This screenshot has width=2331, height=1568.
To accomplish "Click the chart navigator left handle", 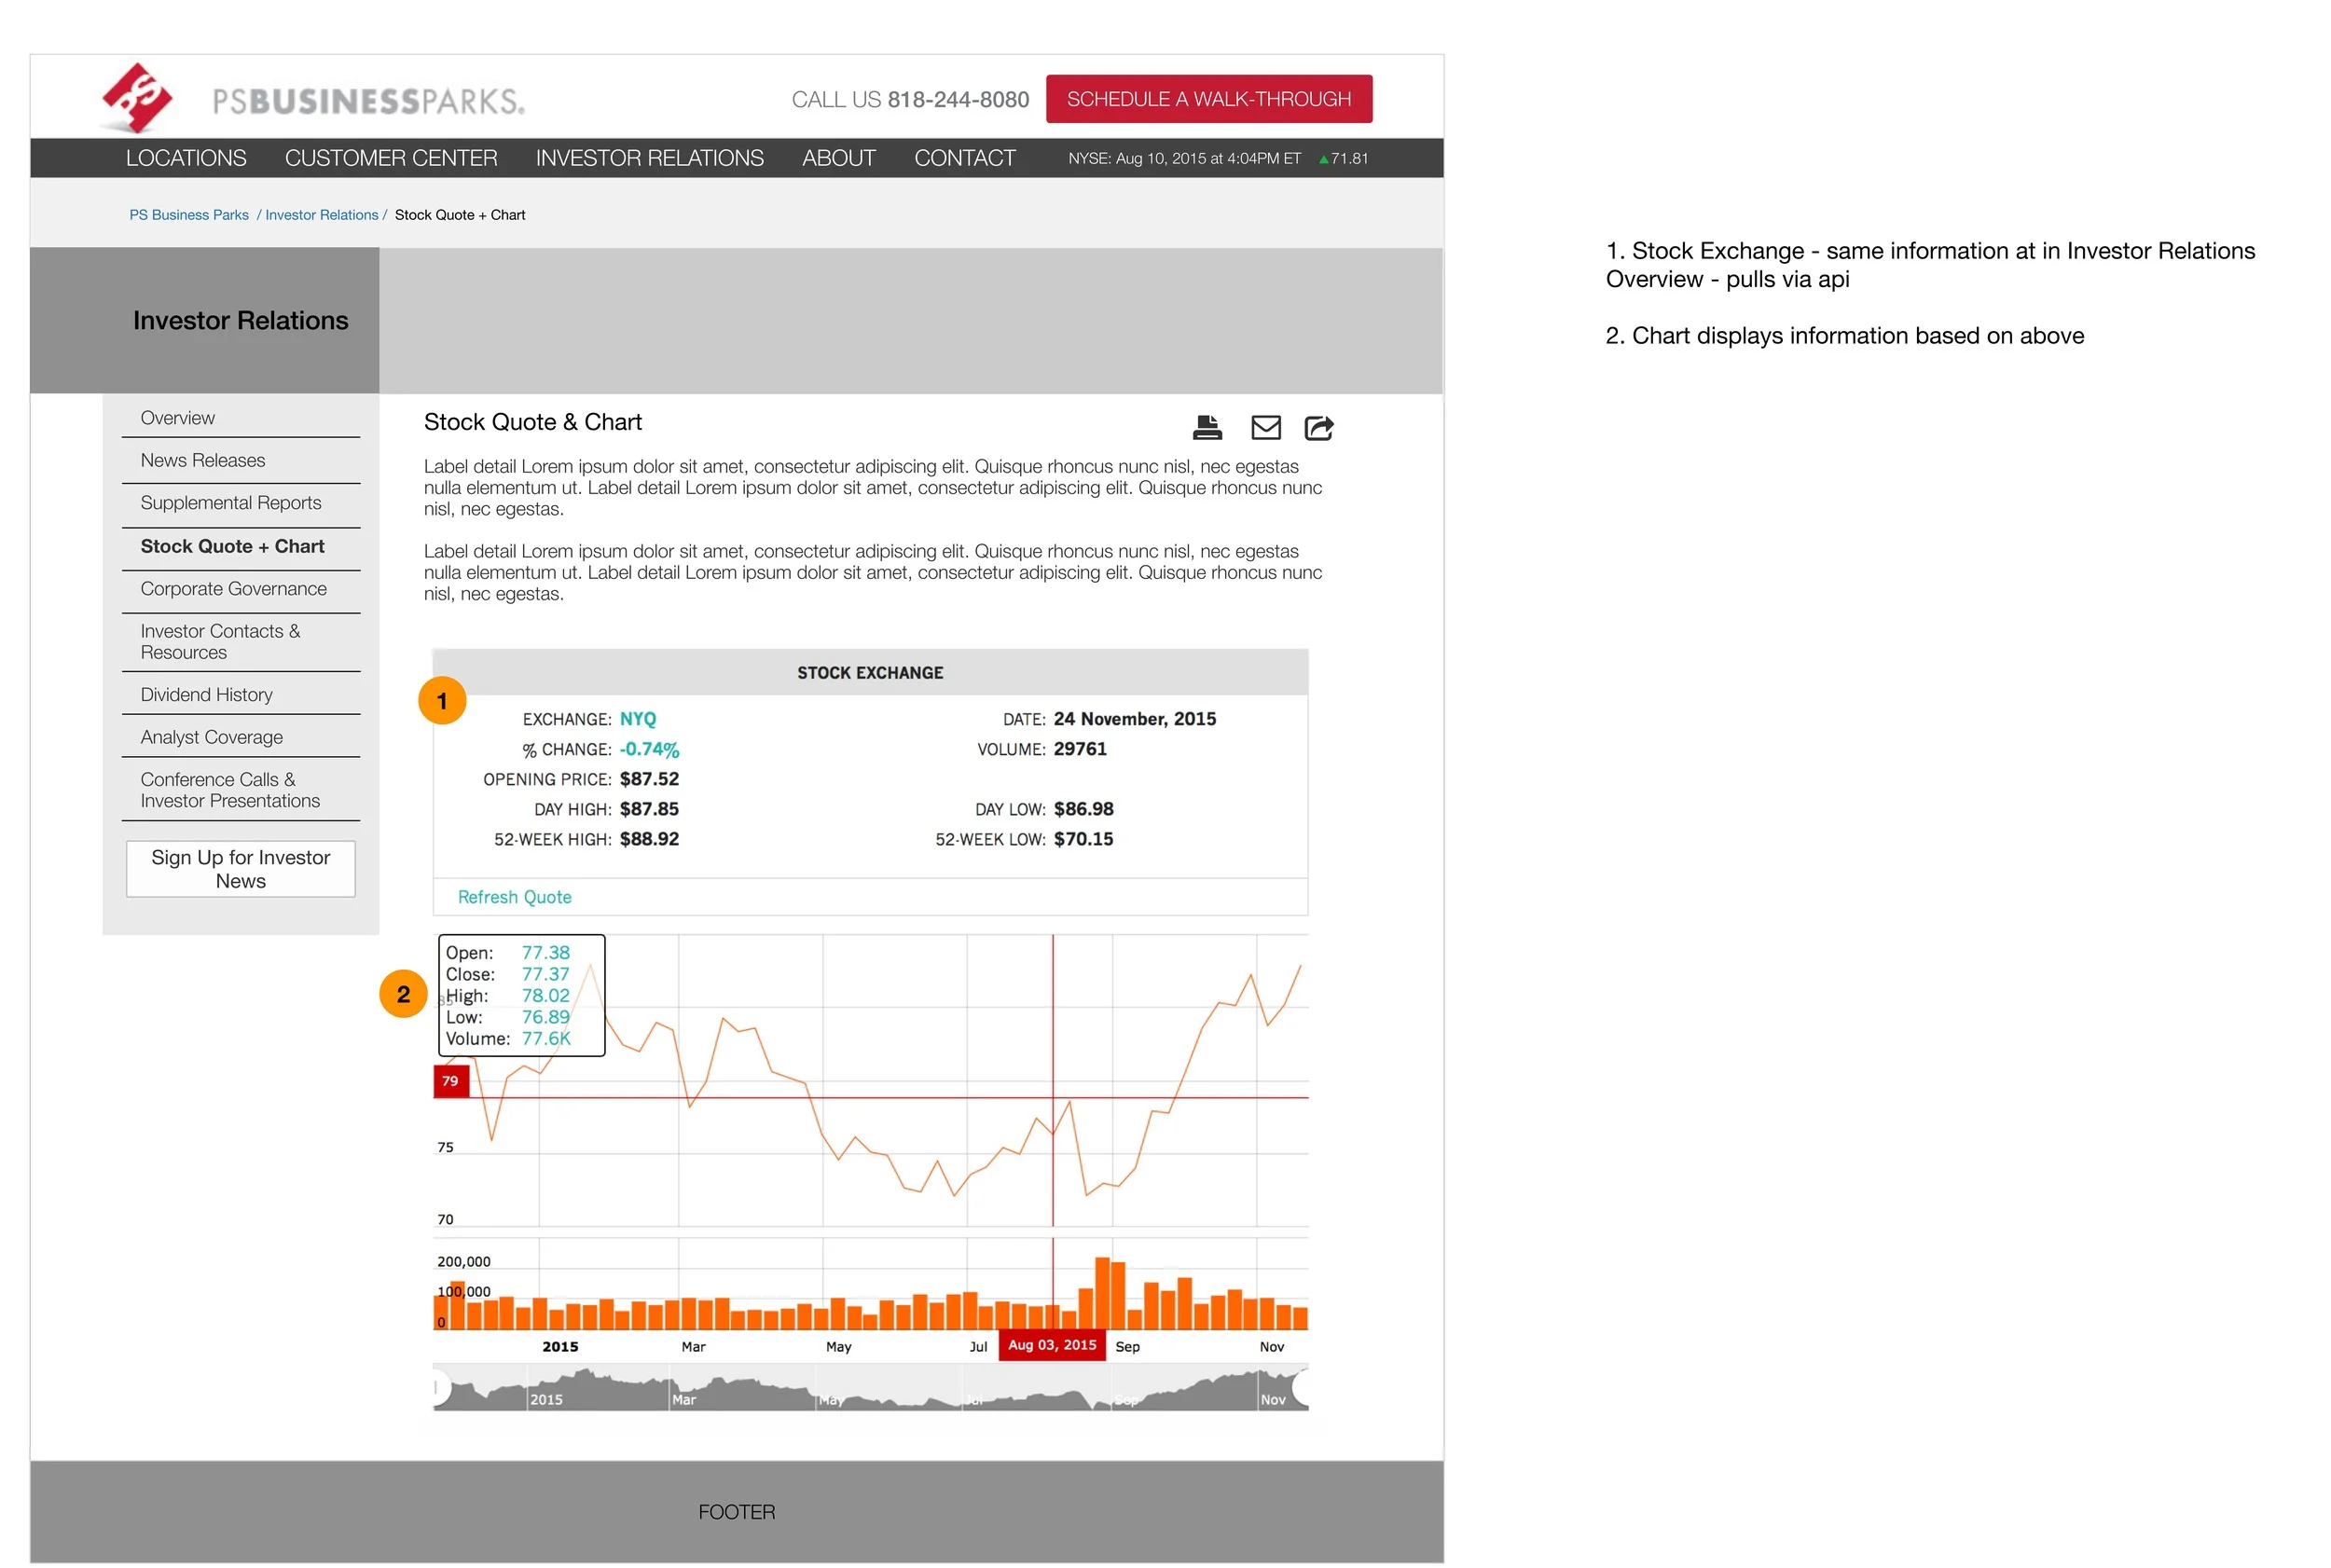I will 439,1387.
